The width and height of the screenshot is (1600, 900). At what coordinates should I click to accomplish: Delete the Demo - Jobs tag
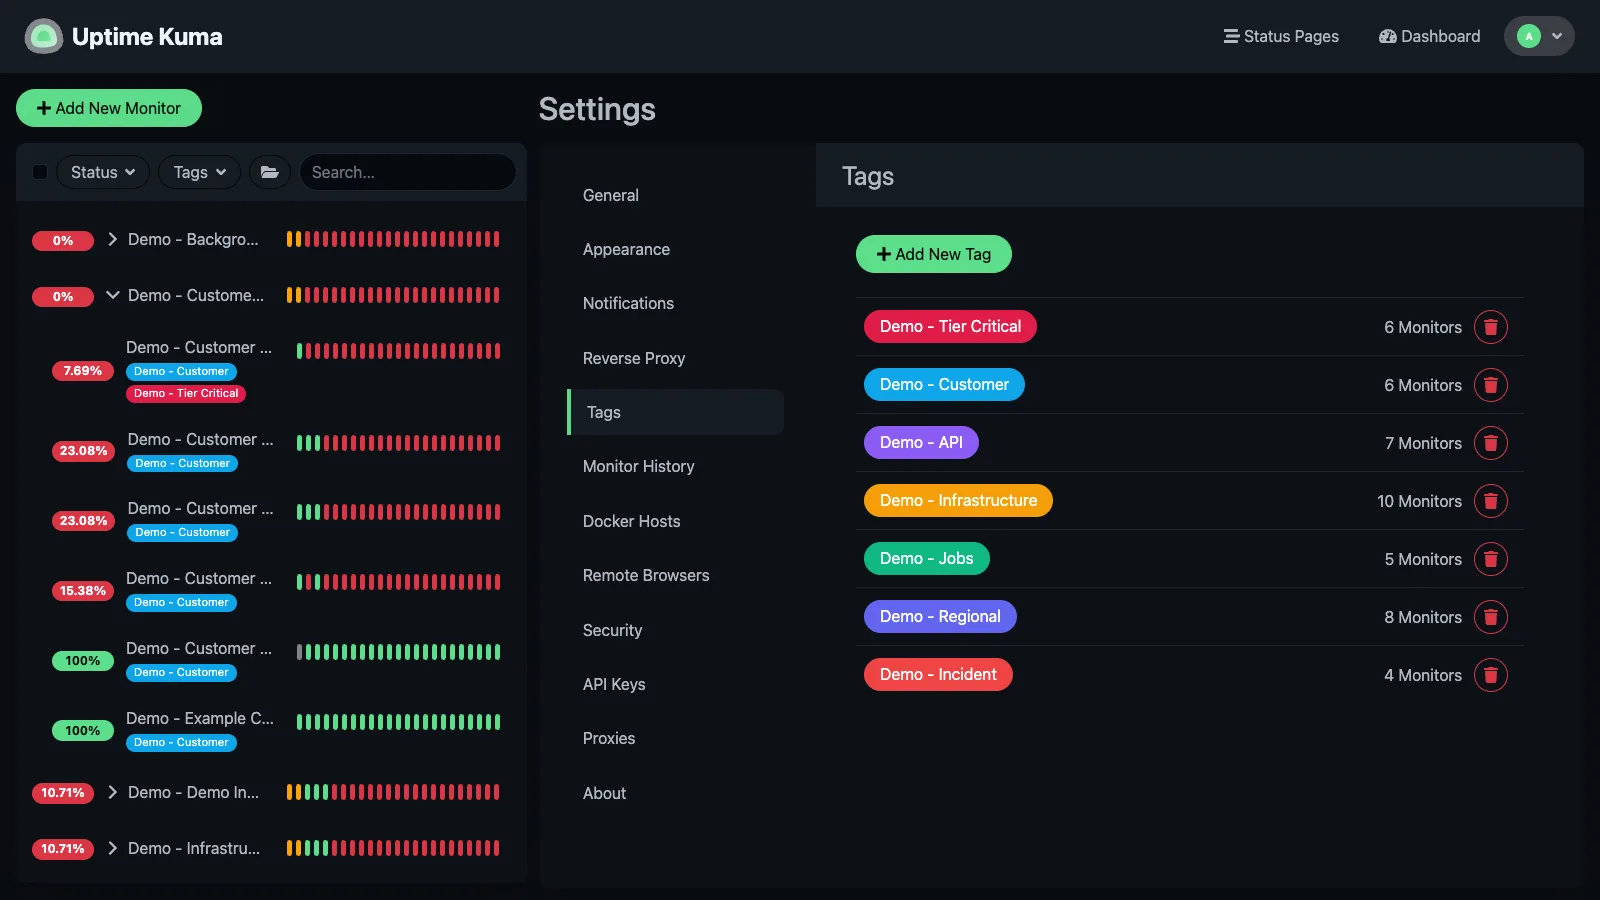pyautogui.click(x=1490, y=559)
